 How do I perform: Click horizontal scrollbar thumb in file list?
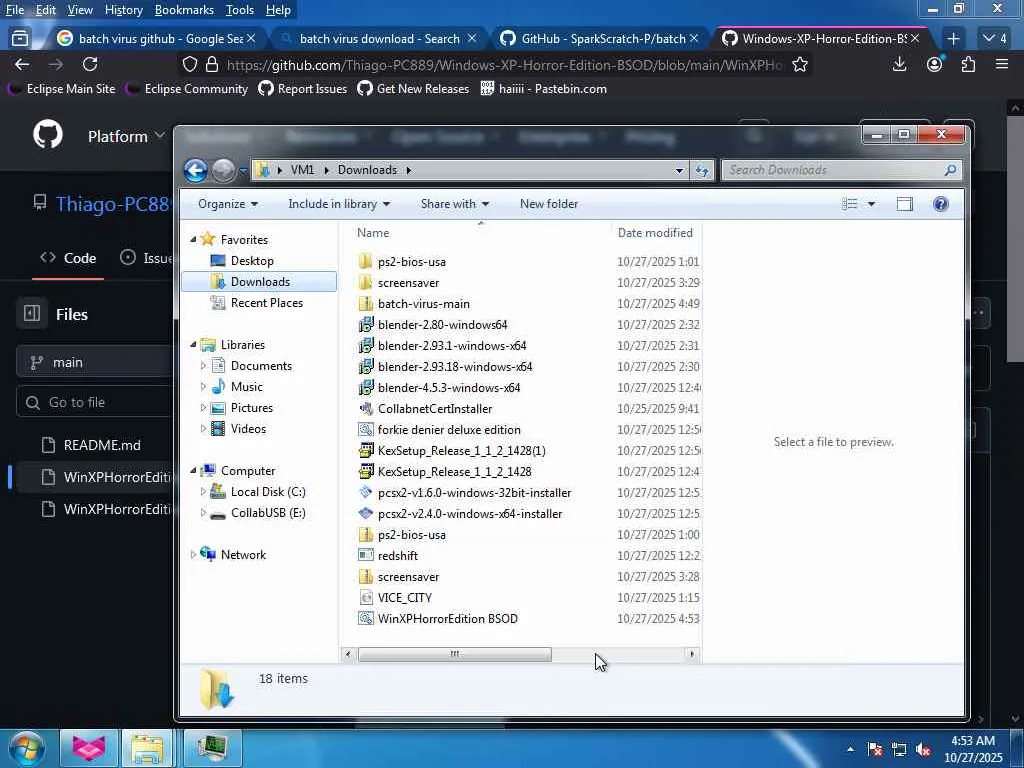click(x=455, y=654)
